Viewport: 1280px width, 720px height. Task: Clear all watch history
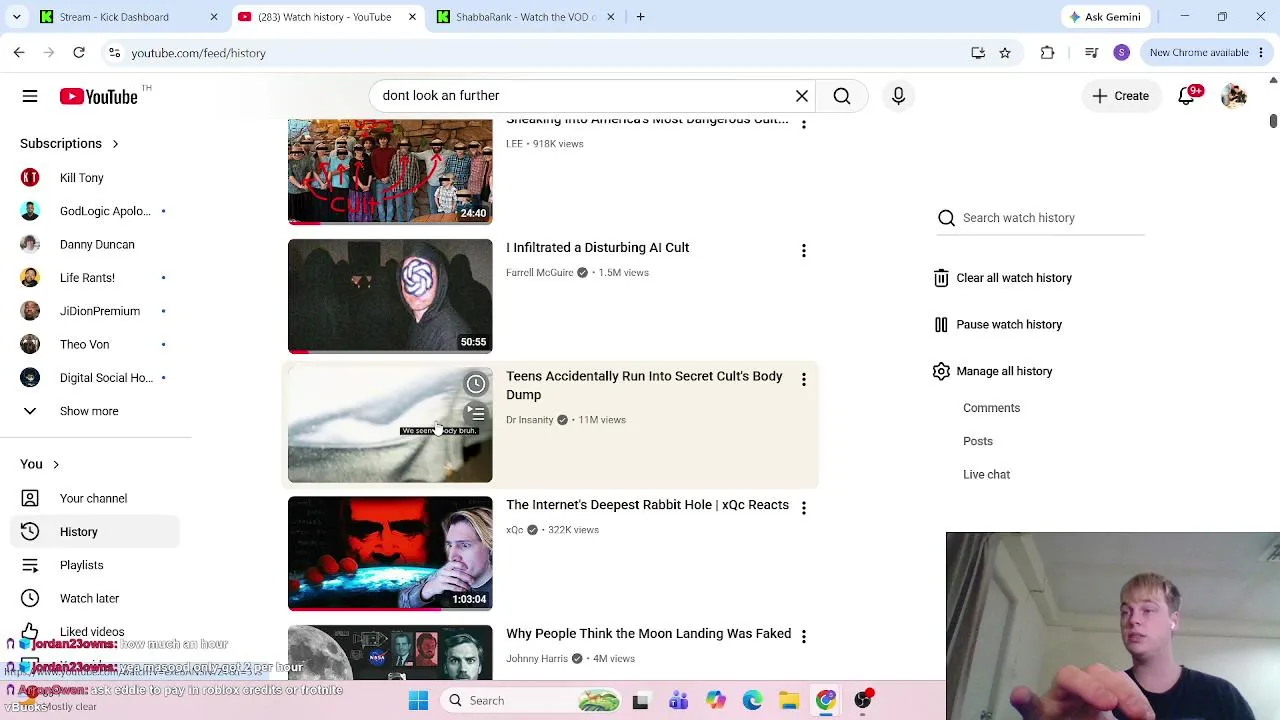click(x=1002, y=278)
